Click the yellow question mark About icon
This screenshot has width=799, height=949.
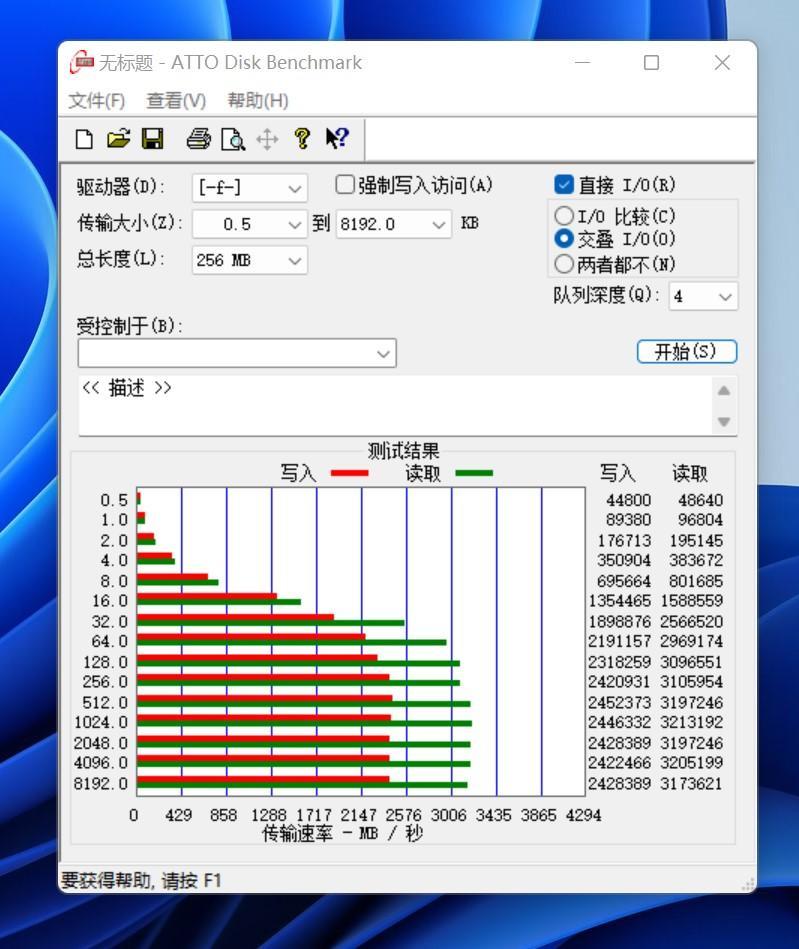pos(302,139)
